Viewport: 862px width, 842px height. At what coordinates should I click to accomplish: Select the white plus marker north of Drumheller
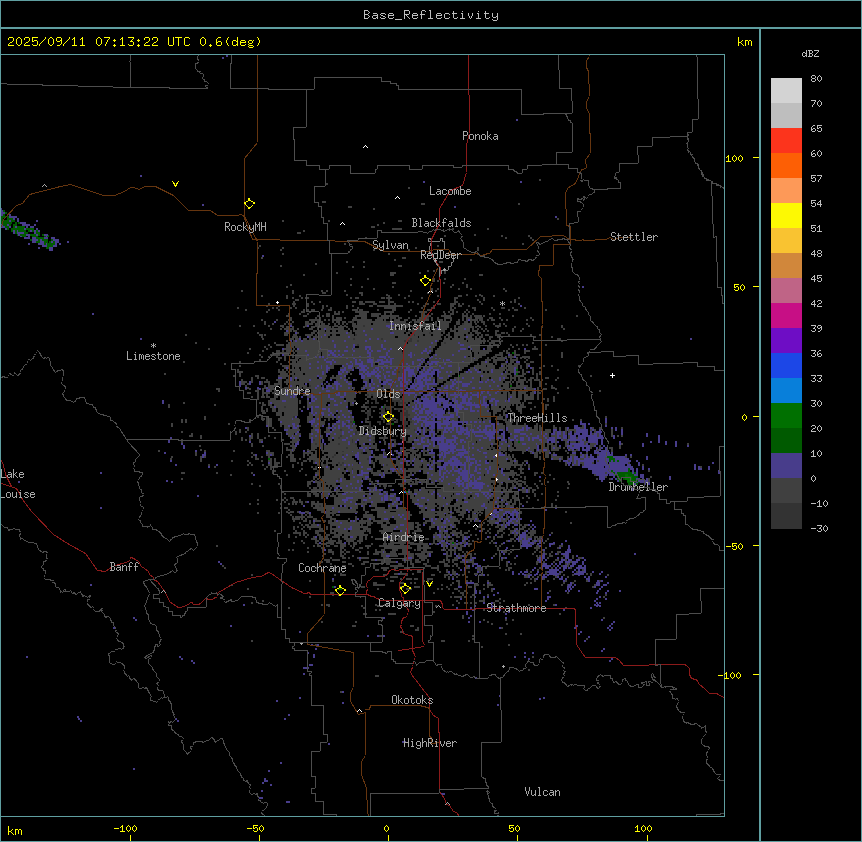(x=612, y=375)
